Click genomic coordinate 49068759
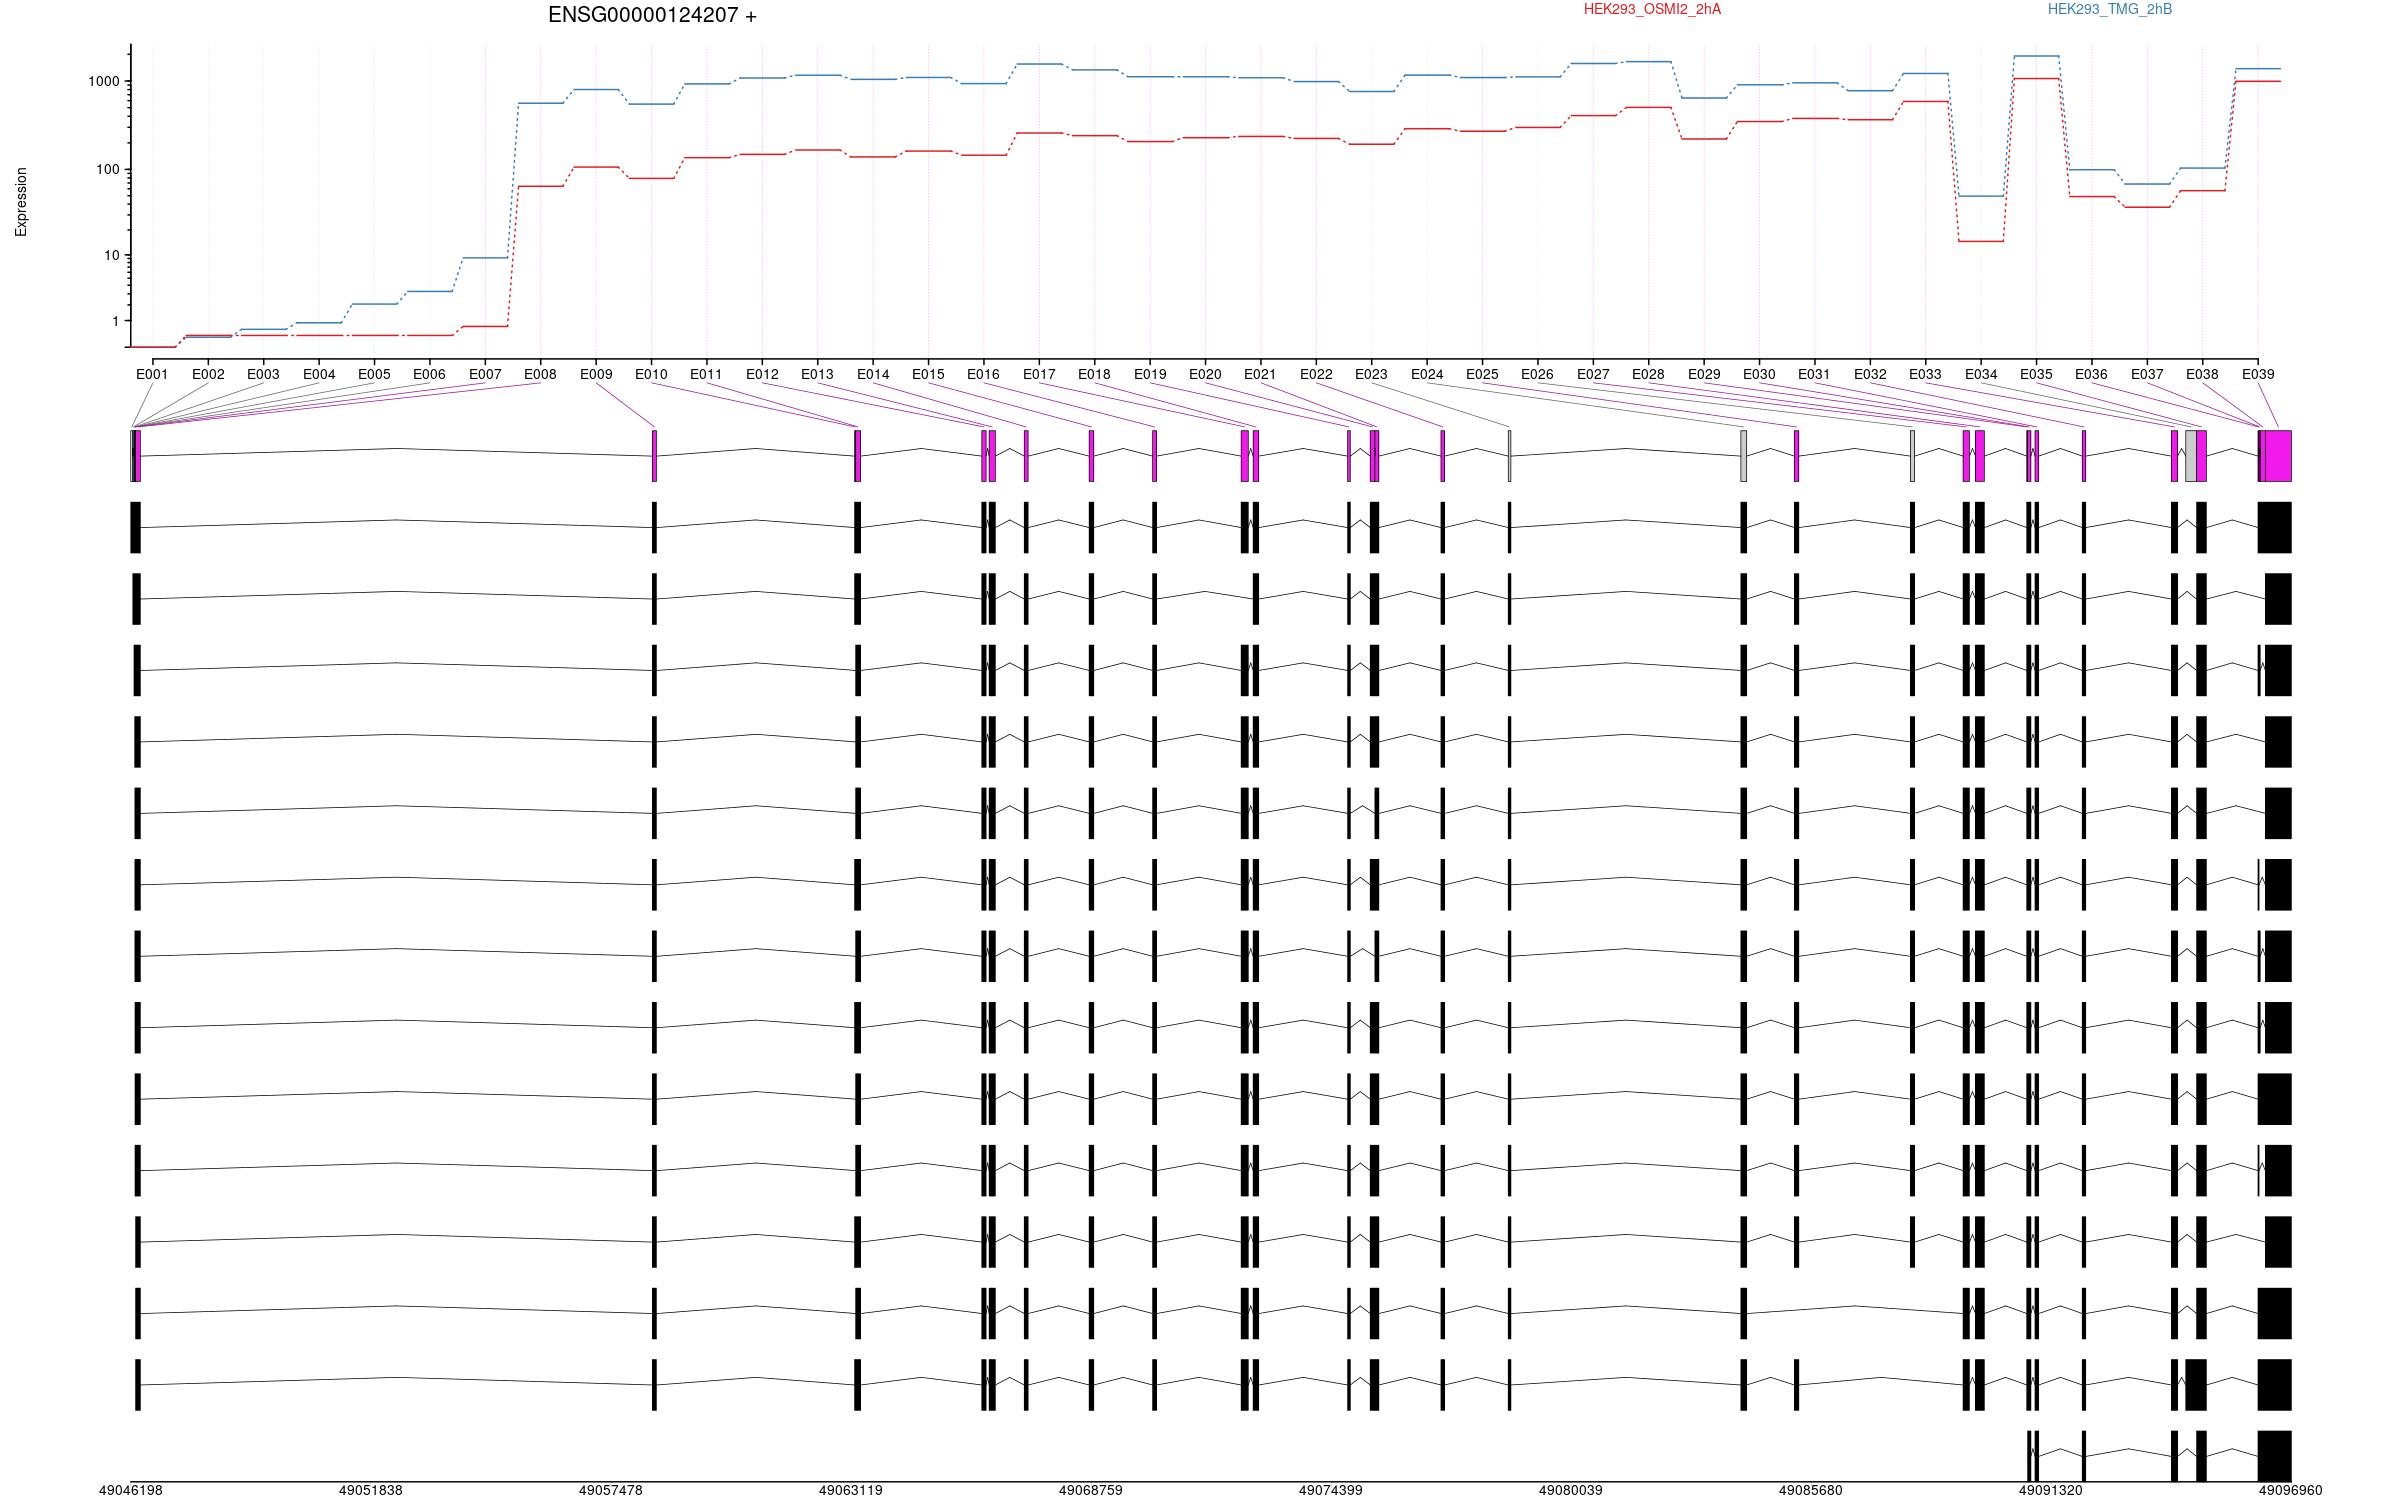Screen dimensions: 2400x1510 coord(1091,1490)
